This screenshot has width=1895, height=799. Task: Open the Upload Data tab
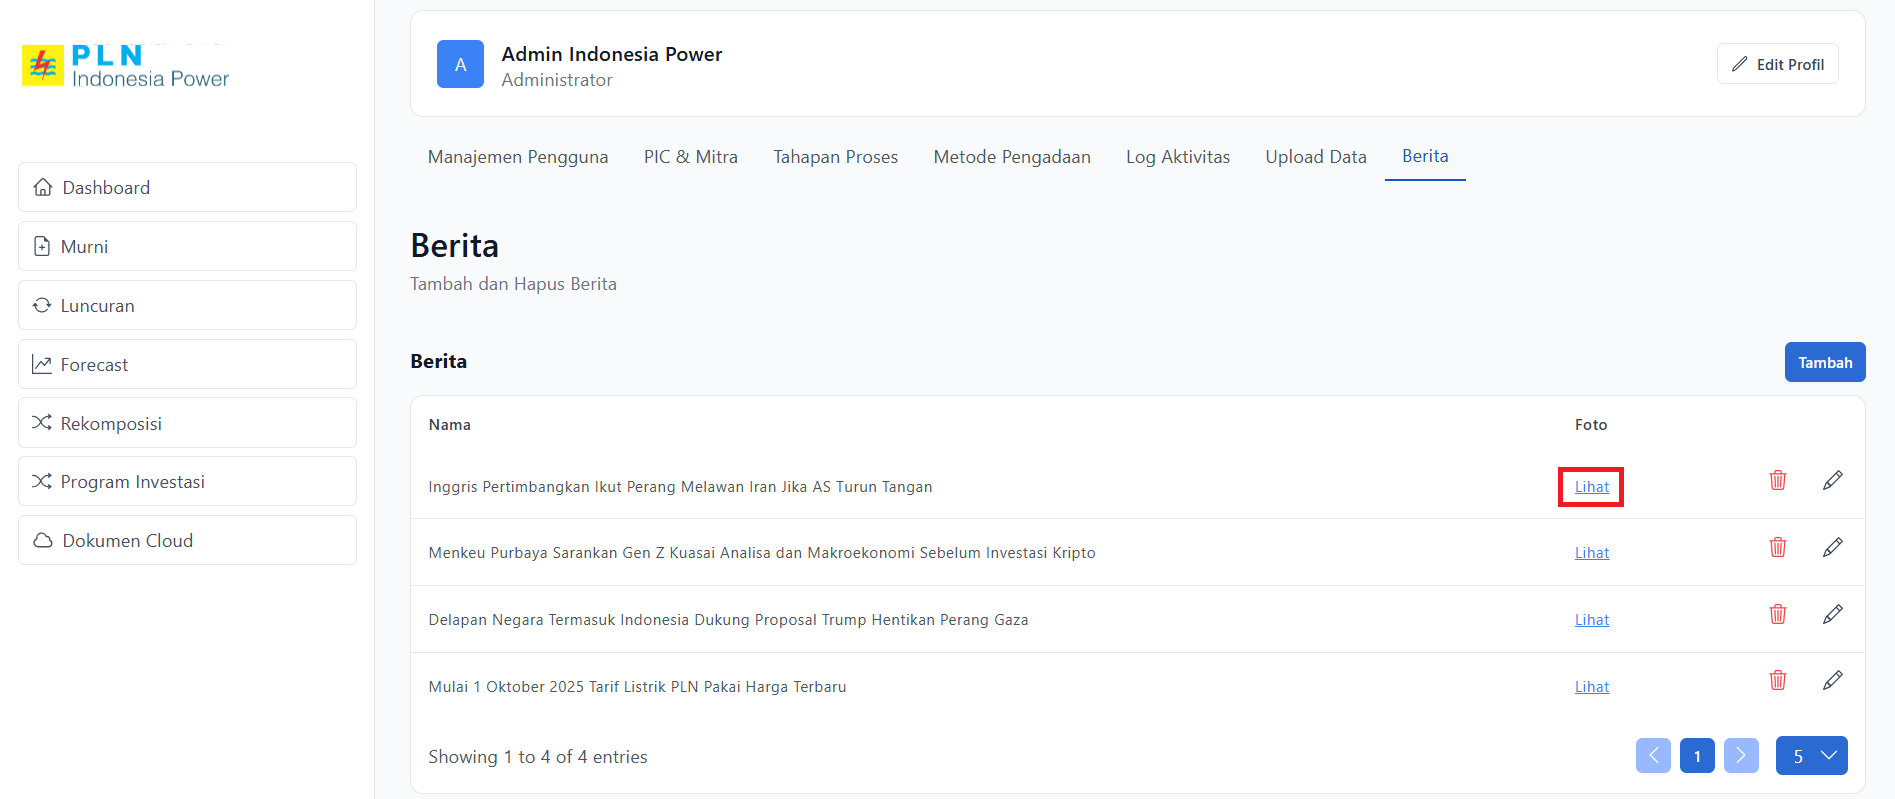coord(1315,157)
